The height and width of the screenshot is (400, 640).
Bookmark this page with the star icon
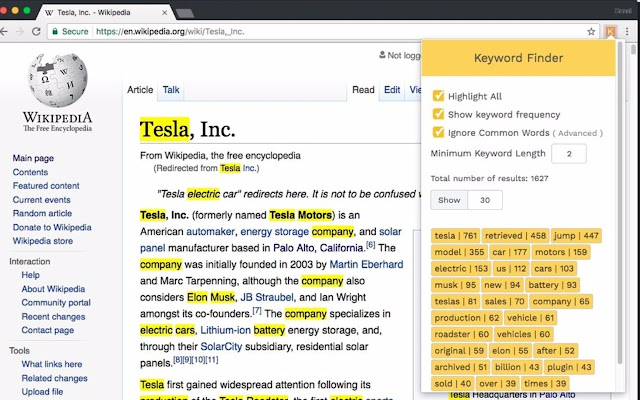click(x=591, y=31)
